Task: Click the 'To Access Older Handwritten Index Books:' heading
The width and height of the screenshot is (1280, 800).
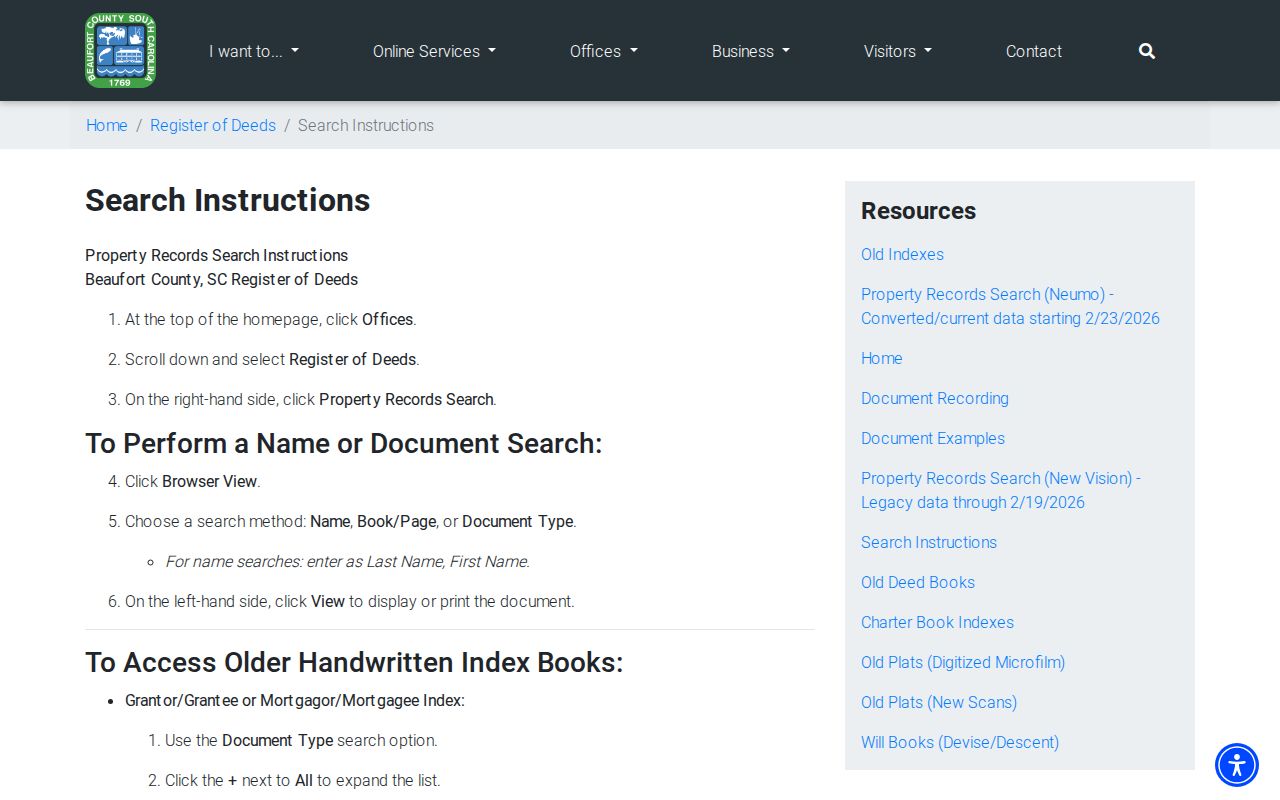Action: tap(354, 662)
